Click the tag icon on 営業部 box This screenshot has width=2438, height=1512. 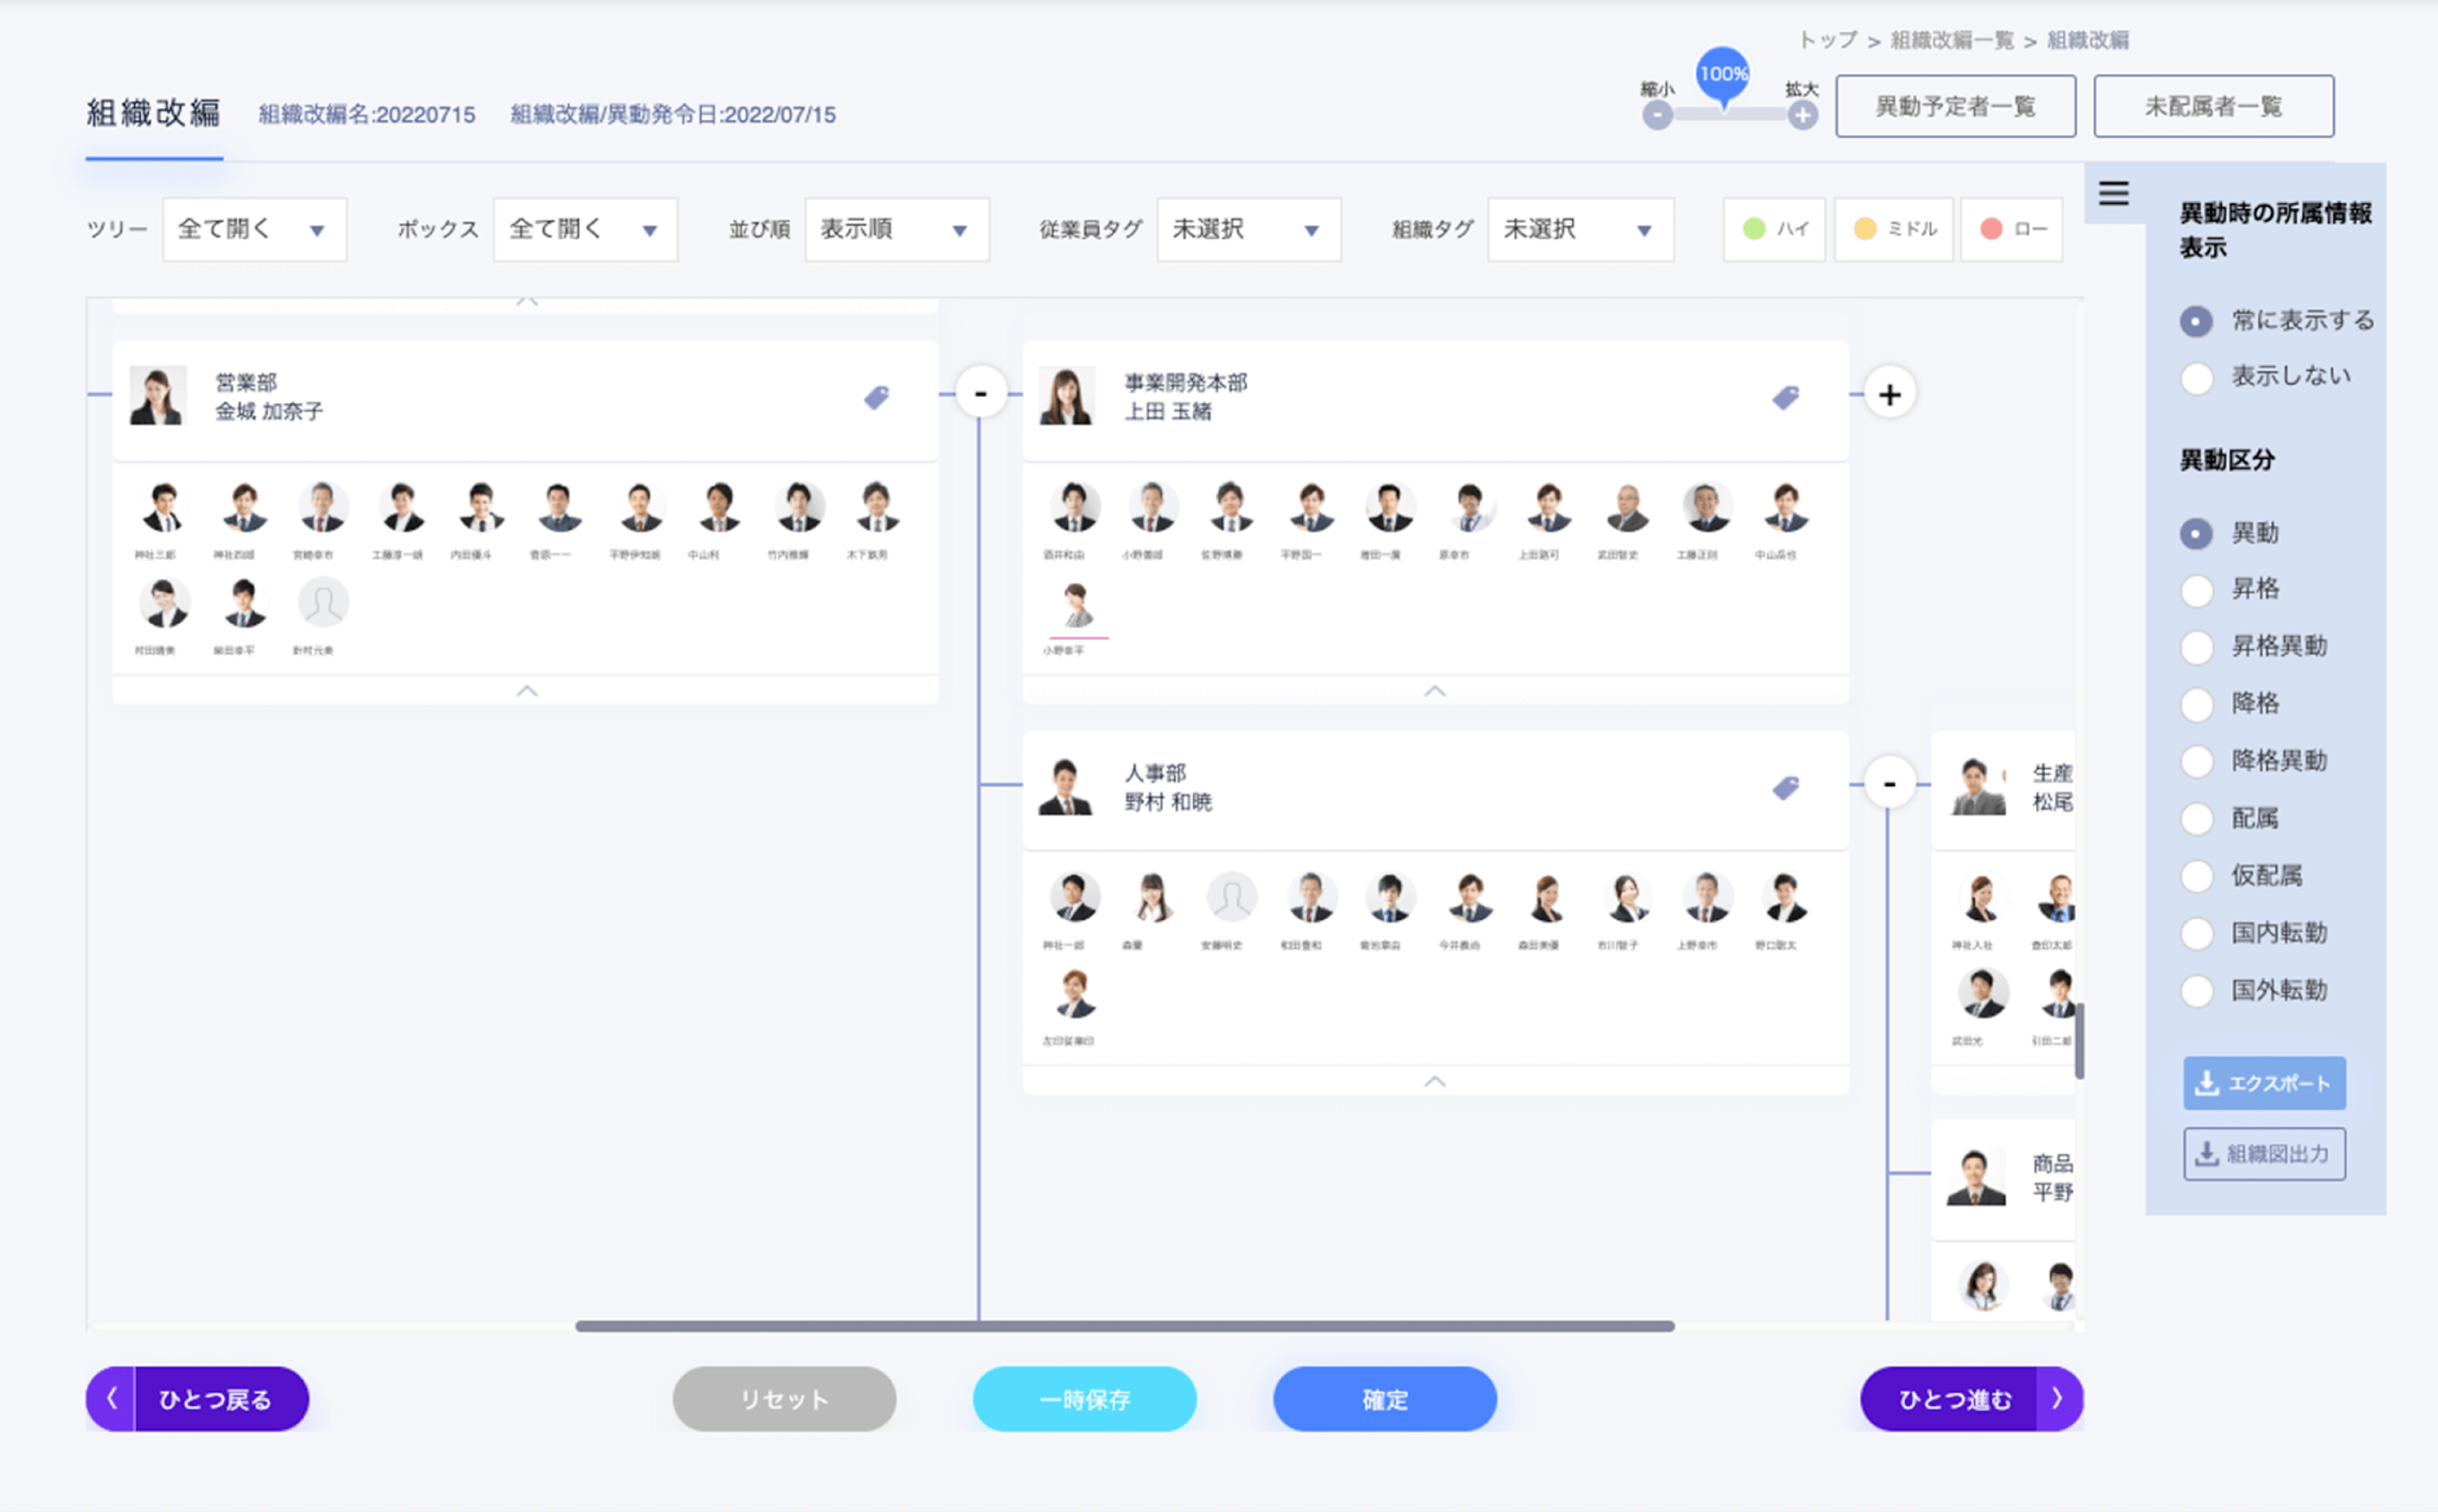pyautogui.click(x=877, y=397)
